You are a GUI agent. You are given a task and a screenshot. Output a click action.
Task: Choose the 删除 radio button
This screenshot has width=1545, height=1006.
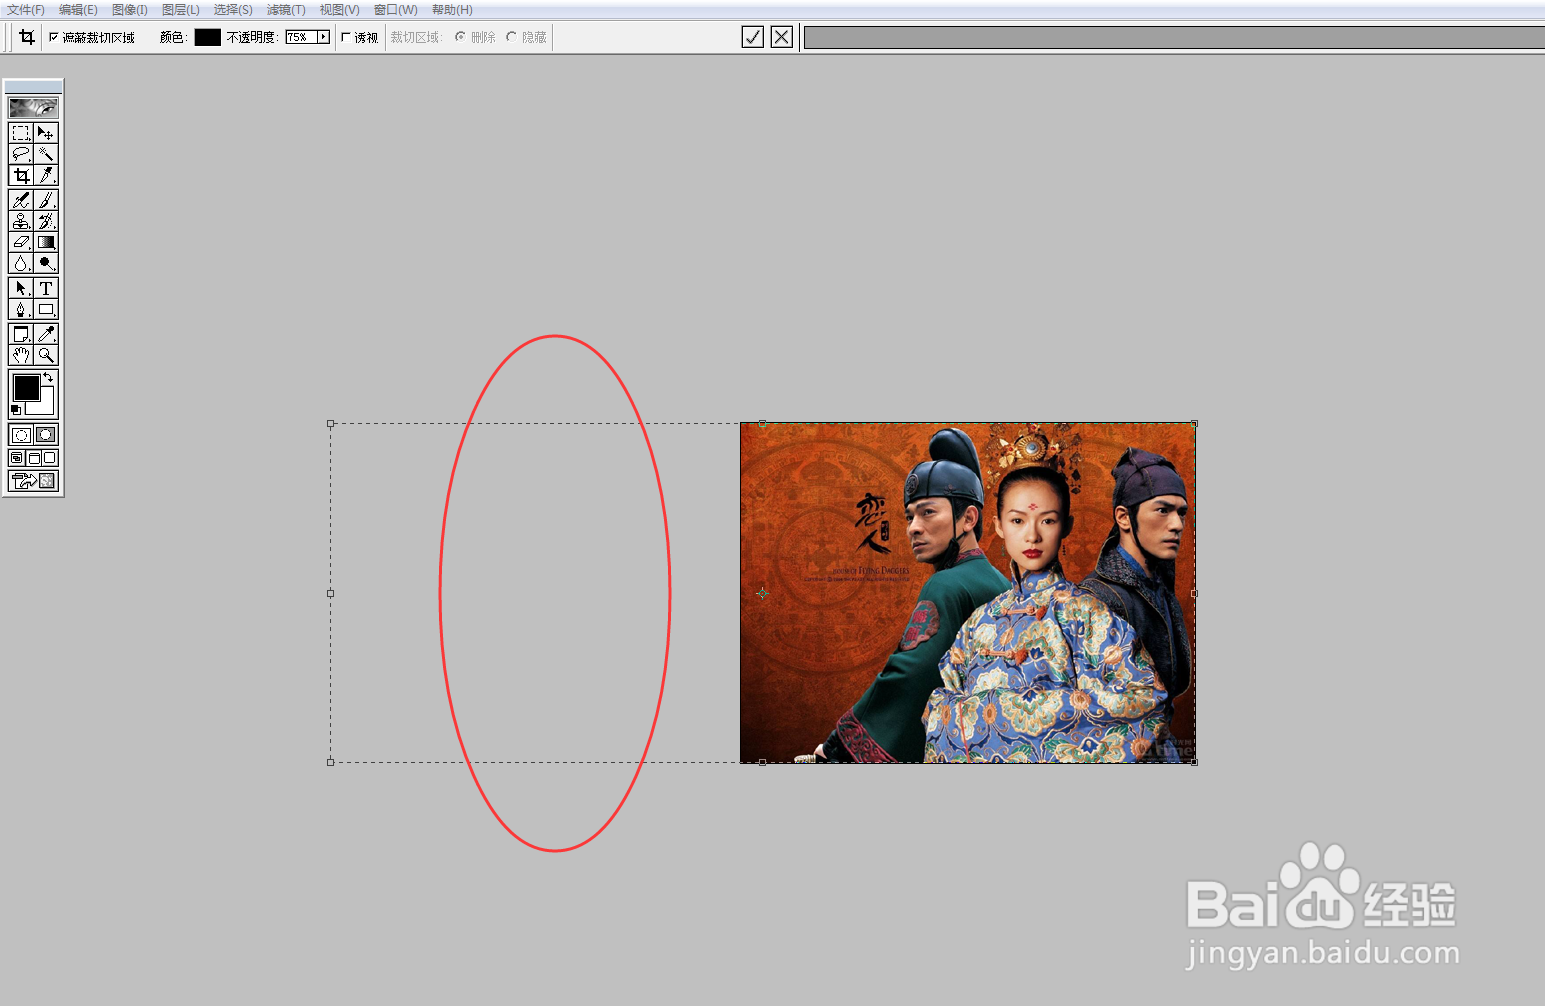tap(460, 37)
